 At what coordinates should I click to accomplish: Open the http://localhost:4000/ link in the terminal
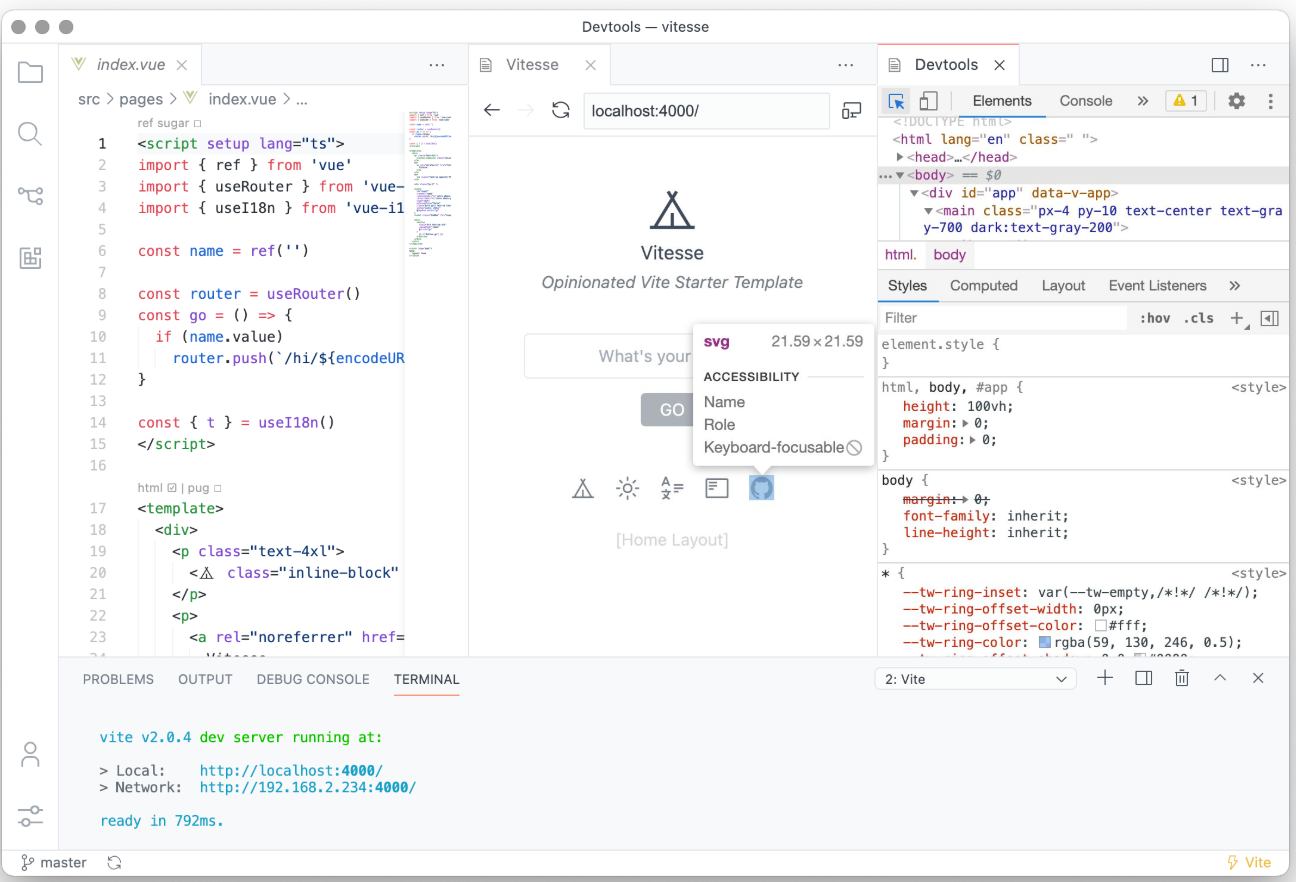[x=291, y=771]
